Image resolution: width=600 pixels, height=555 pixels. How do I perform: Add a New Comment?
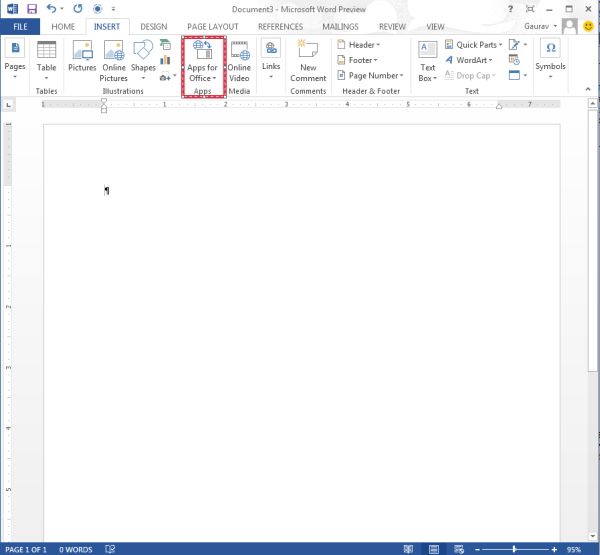coord(308,61)
